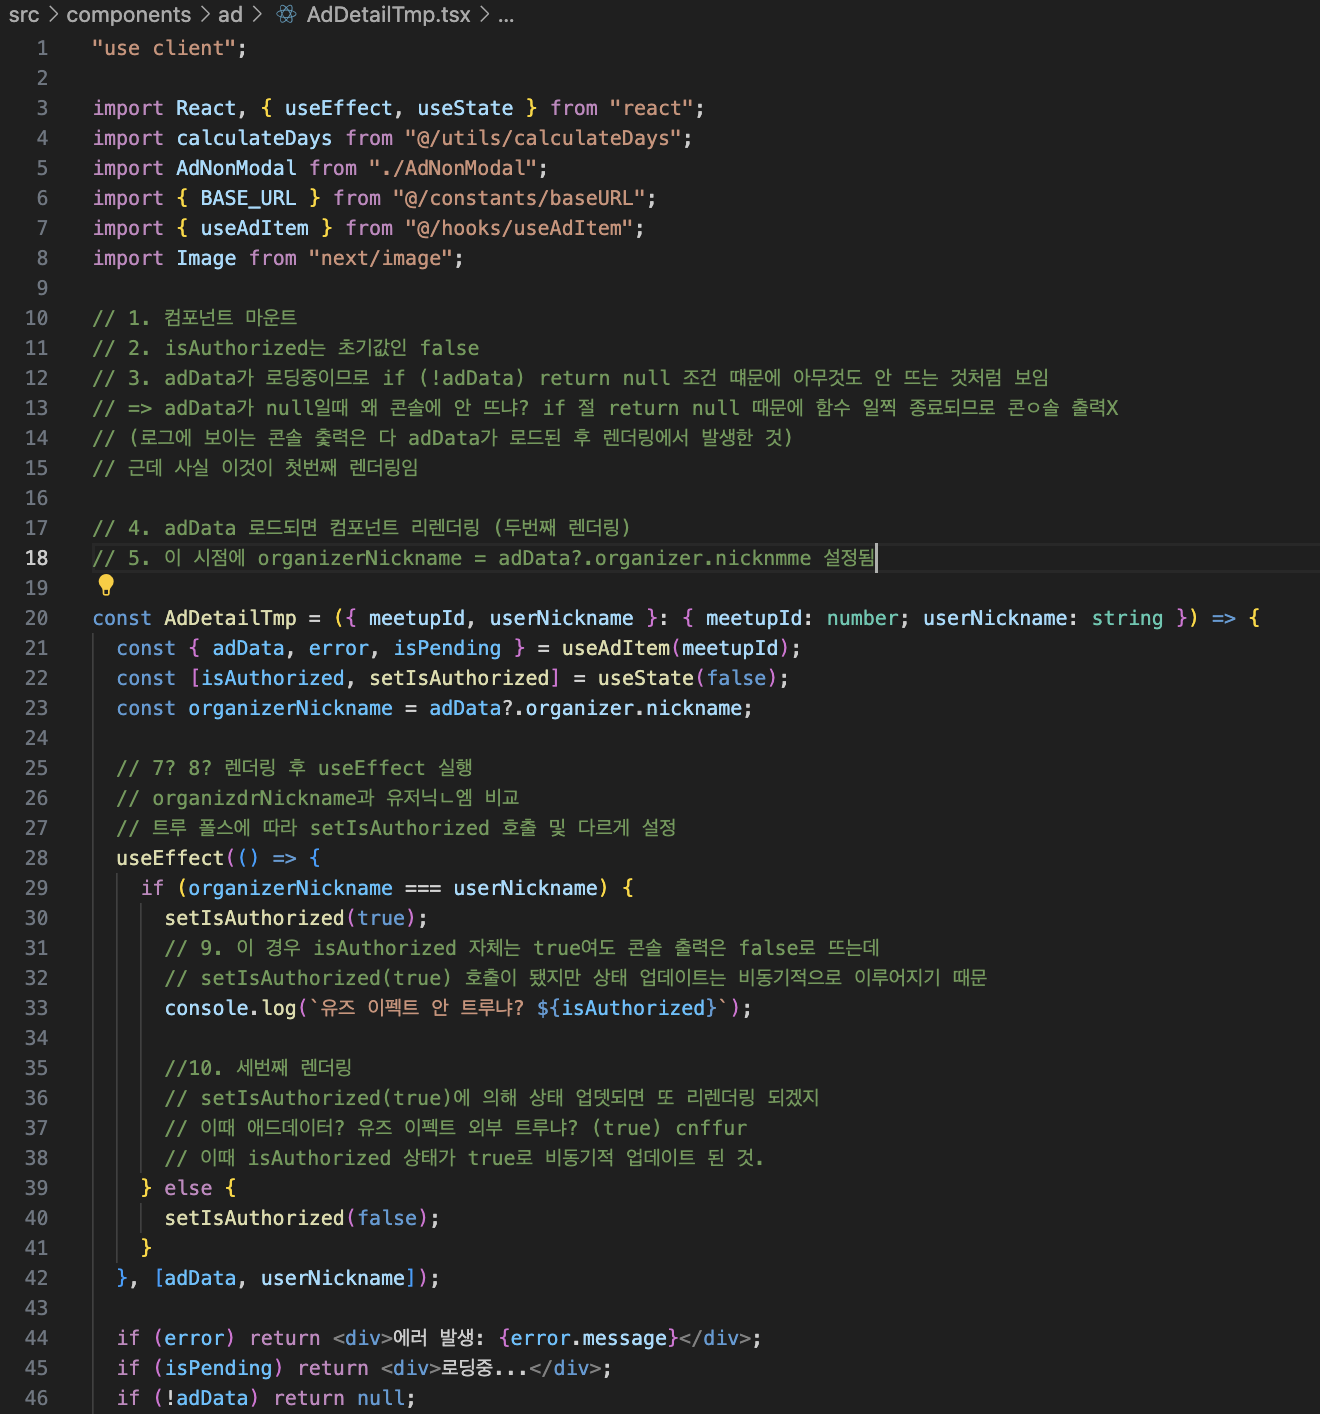The image size is (1320, 1414).
Task: Click the "next/image" import path
Action: [381, 258]
